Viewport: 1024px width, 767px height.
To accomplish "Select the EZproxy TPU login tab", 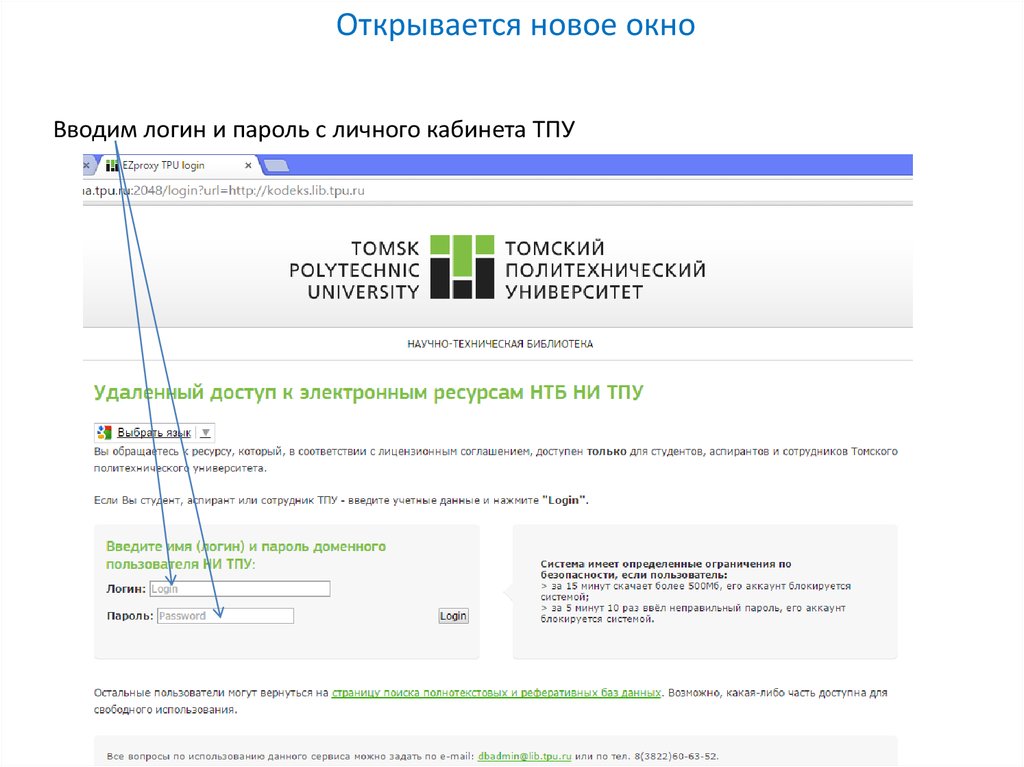I will 178,165.
